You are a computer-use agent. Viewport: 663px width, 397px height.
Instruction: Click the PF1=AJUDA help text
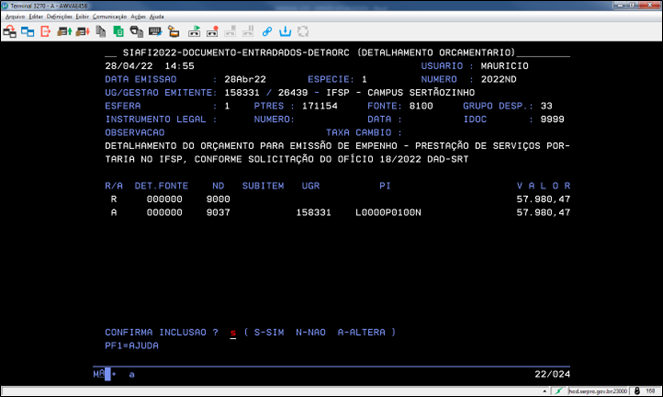132,346
